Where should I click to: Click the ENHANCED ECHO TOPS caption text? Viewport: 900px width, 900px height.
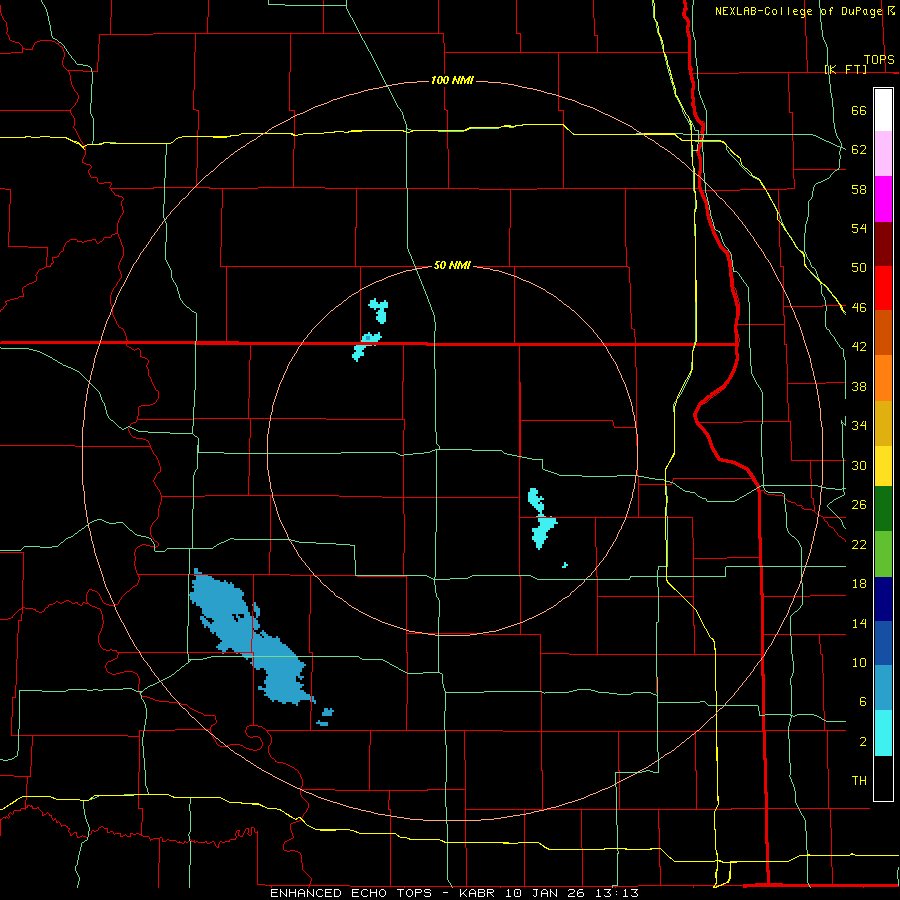click(351, 893)
